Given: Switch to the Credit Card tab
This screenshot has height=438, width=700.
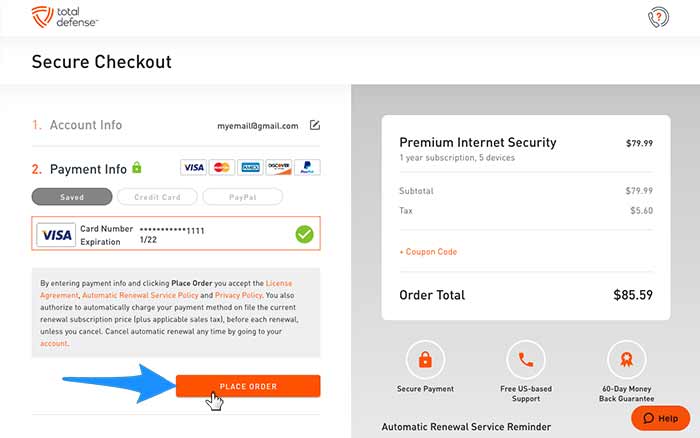Looking at the screenshot, I should [x=157, y=197].
